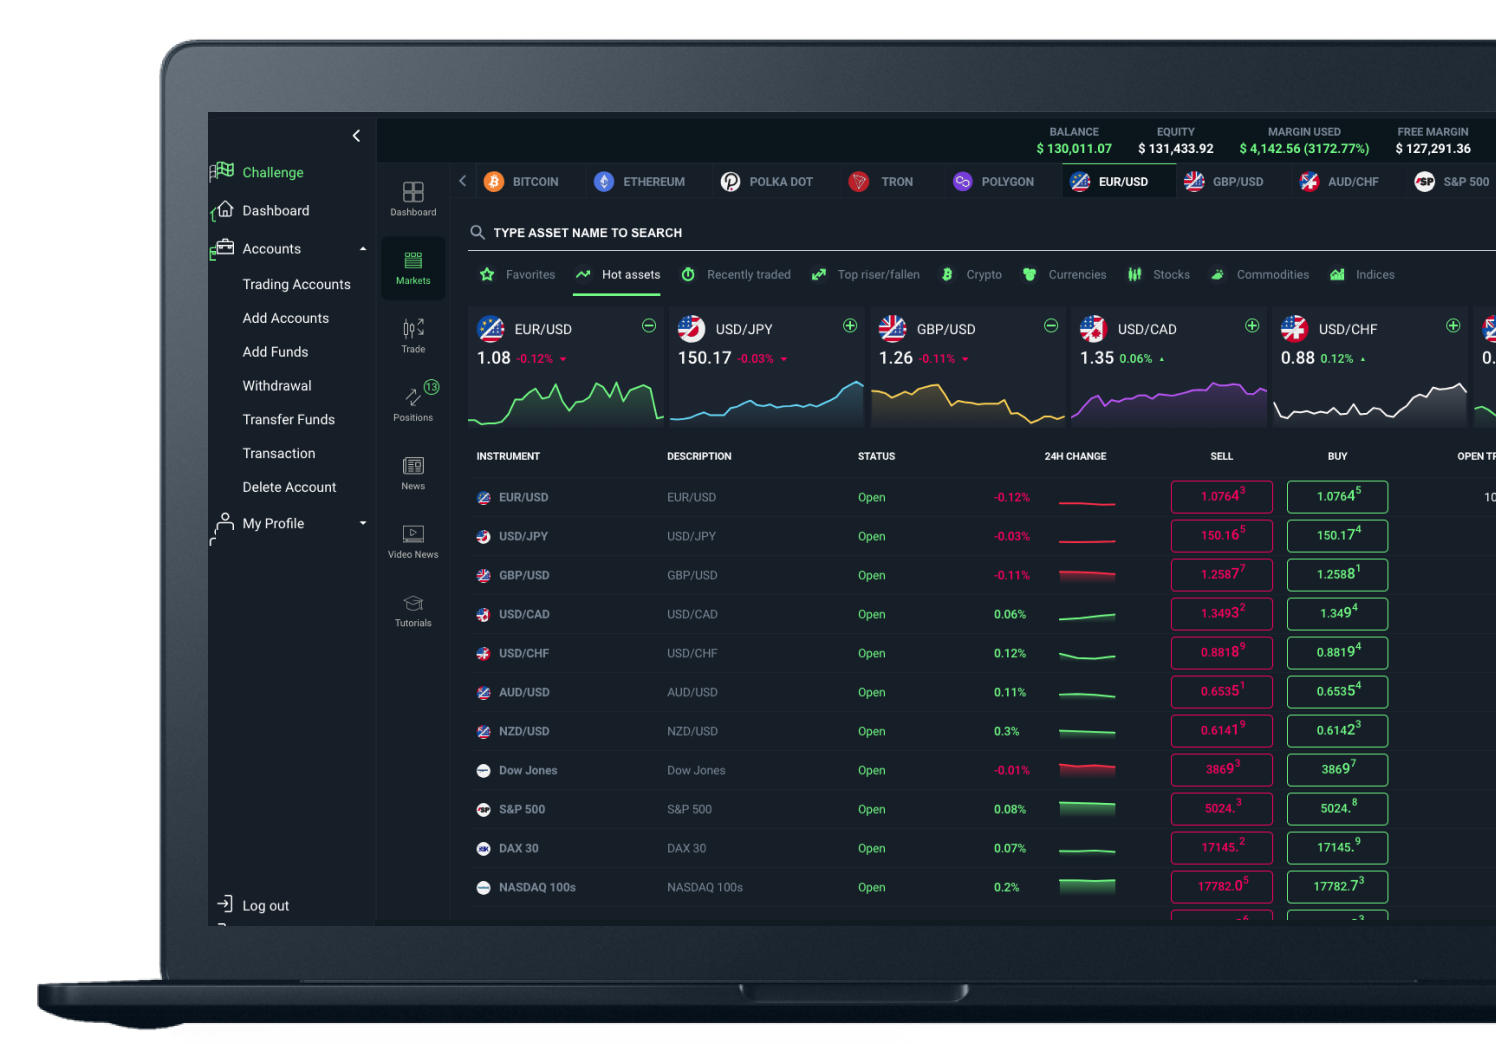Screen dimensions: 1496x1044
Task: Click the EUR/USD sell price 1.0764 button
Action: (1221, 497)
